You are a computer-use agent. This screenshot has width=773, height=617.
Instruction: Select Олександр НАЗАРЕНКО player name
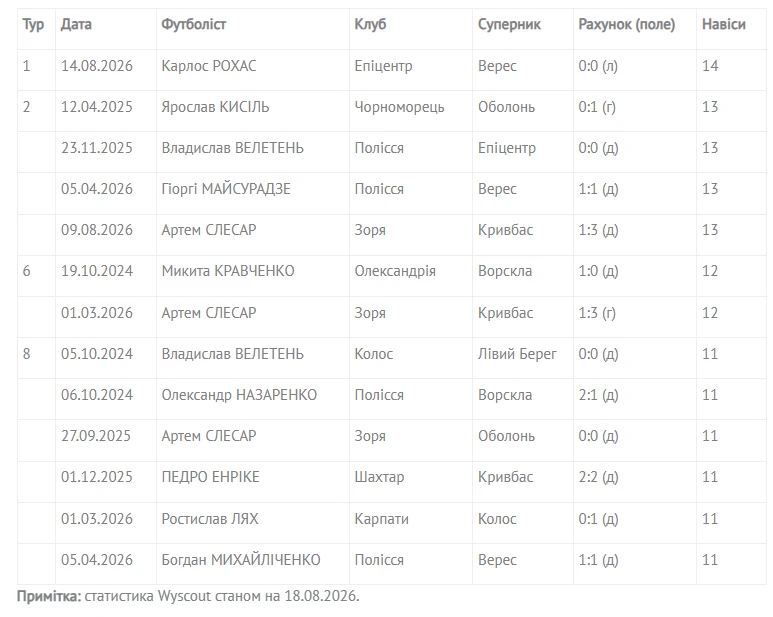[x=239, y=395]
